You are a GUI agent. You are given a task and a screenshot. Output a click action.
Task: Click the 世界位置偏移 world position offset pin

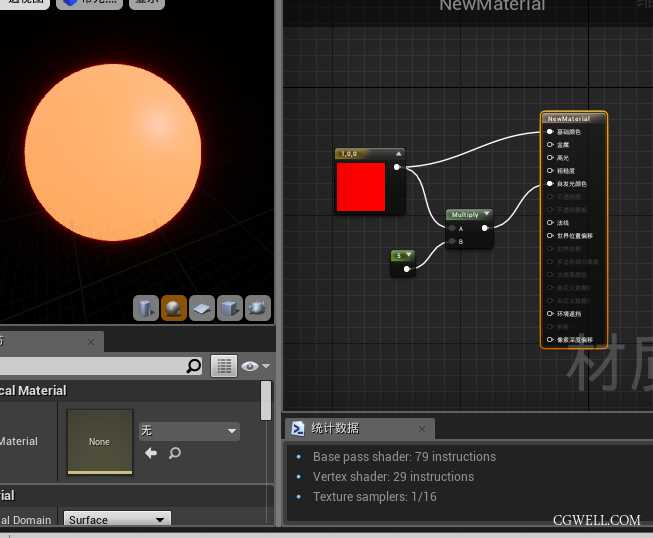coord(550,236)
